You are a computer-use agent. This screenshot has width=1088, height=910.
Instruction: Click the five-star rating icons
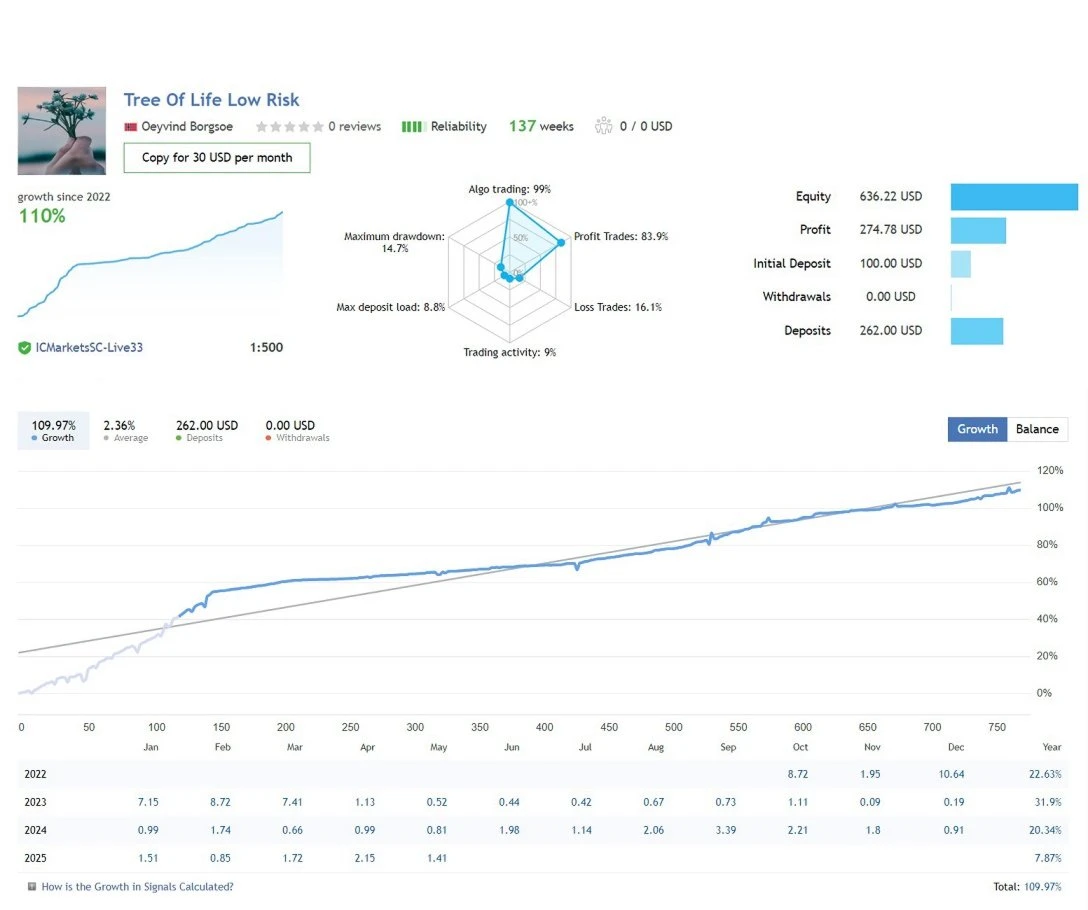[289, 127]
